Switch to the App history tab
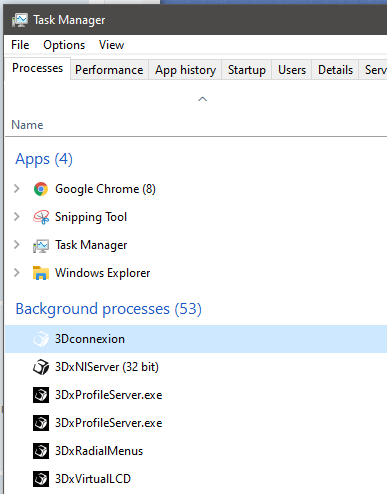 [x=185, y=70]
